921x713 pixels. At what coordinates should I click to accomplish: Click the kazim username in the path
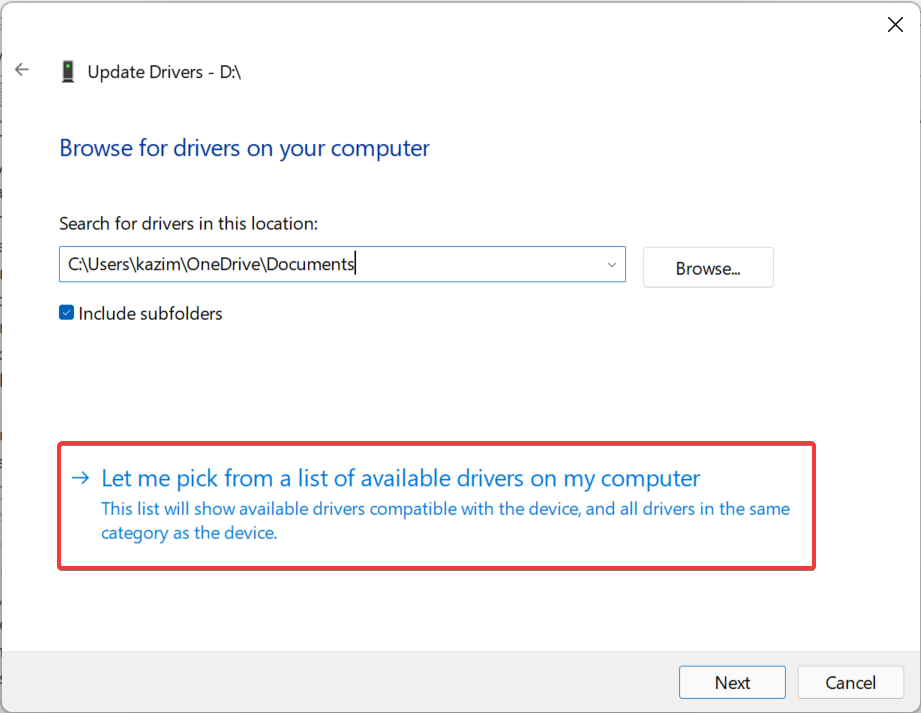click(162, 265)
